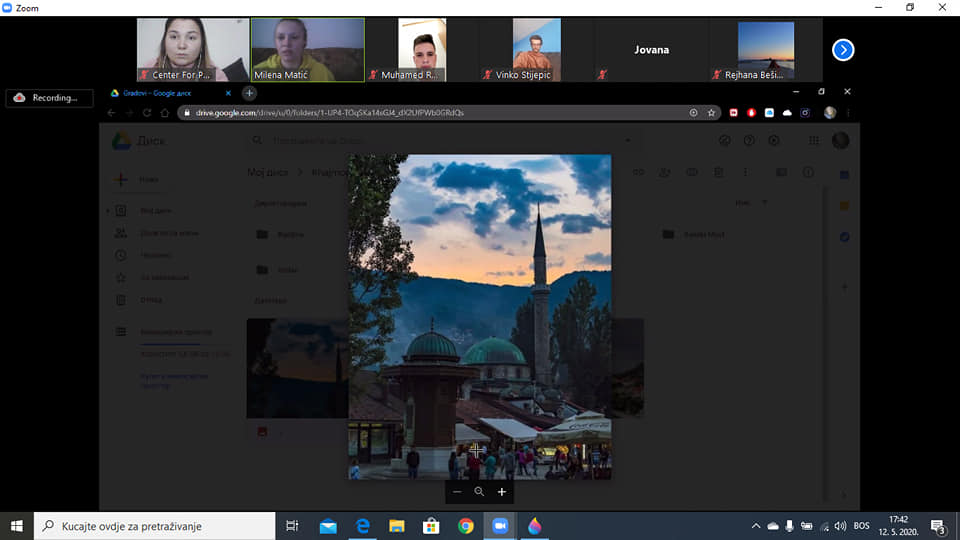Select Center For P... participant video

(x=193, y=50)
